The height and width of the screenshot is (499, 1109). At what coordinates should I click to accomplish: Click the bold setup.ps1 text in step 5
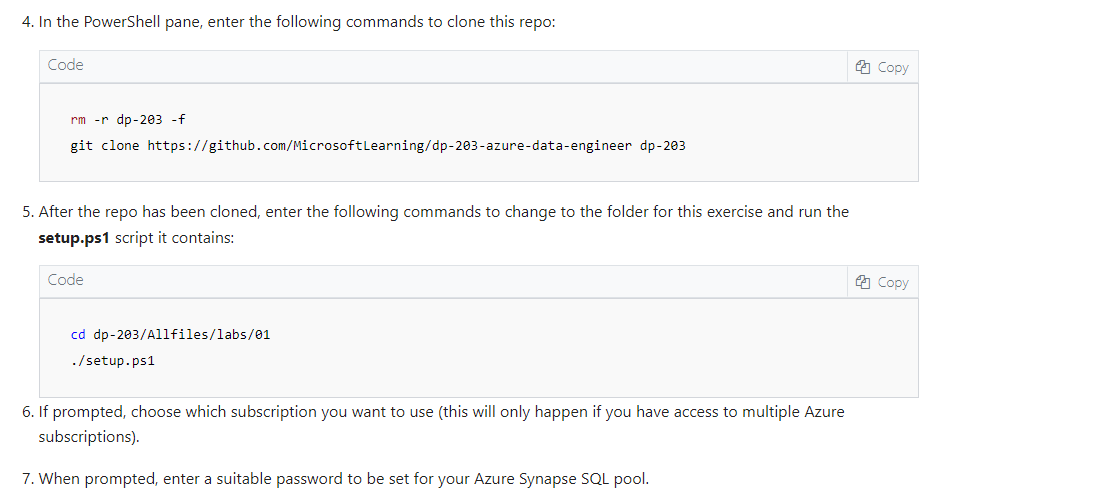tap(74, 237)
